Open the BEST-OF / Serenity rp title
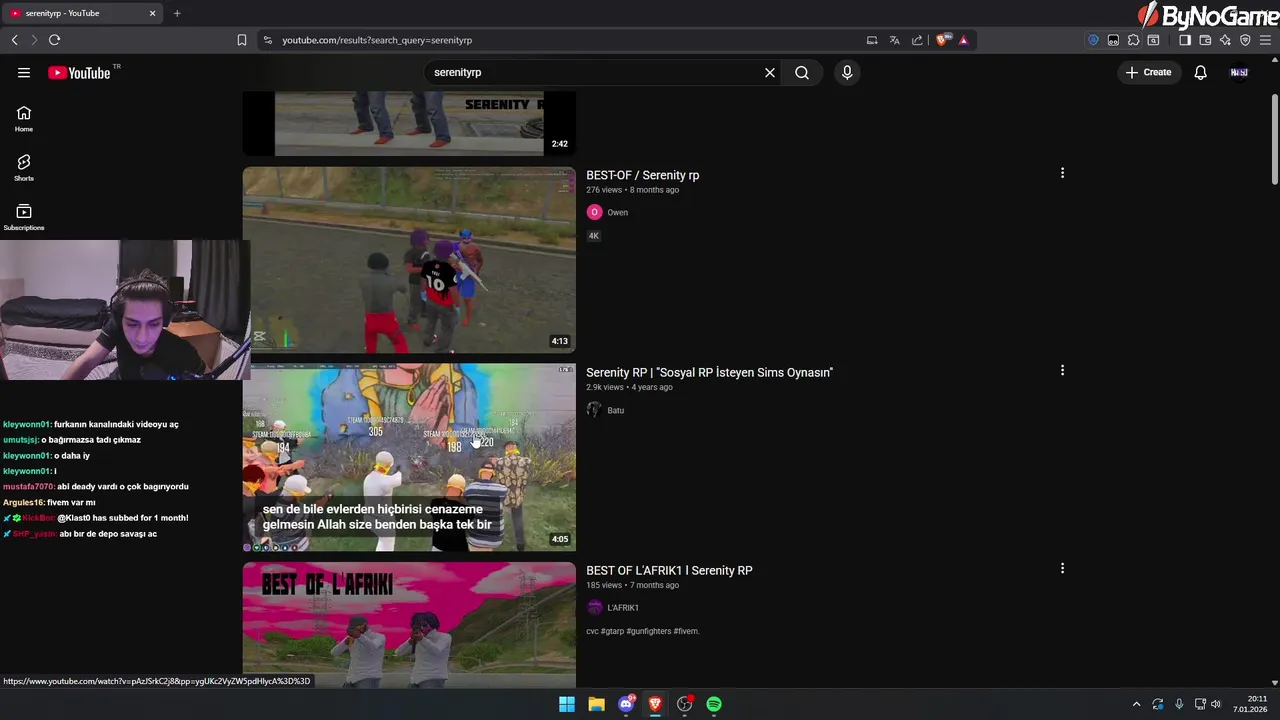Image resolution: width=1280 pixels, height=720 pixels. [x=642, y=175]
